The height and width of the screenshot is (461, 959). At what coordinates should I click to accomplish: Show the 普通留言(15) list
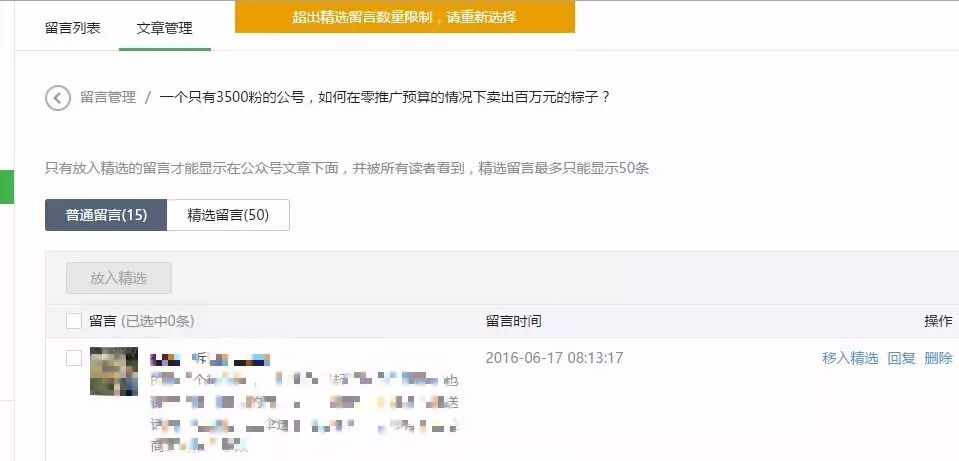tap(106, 215)
